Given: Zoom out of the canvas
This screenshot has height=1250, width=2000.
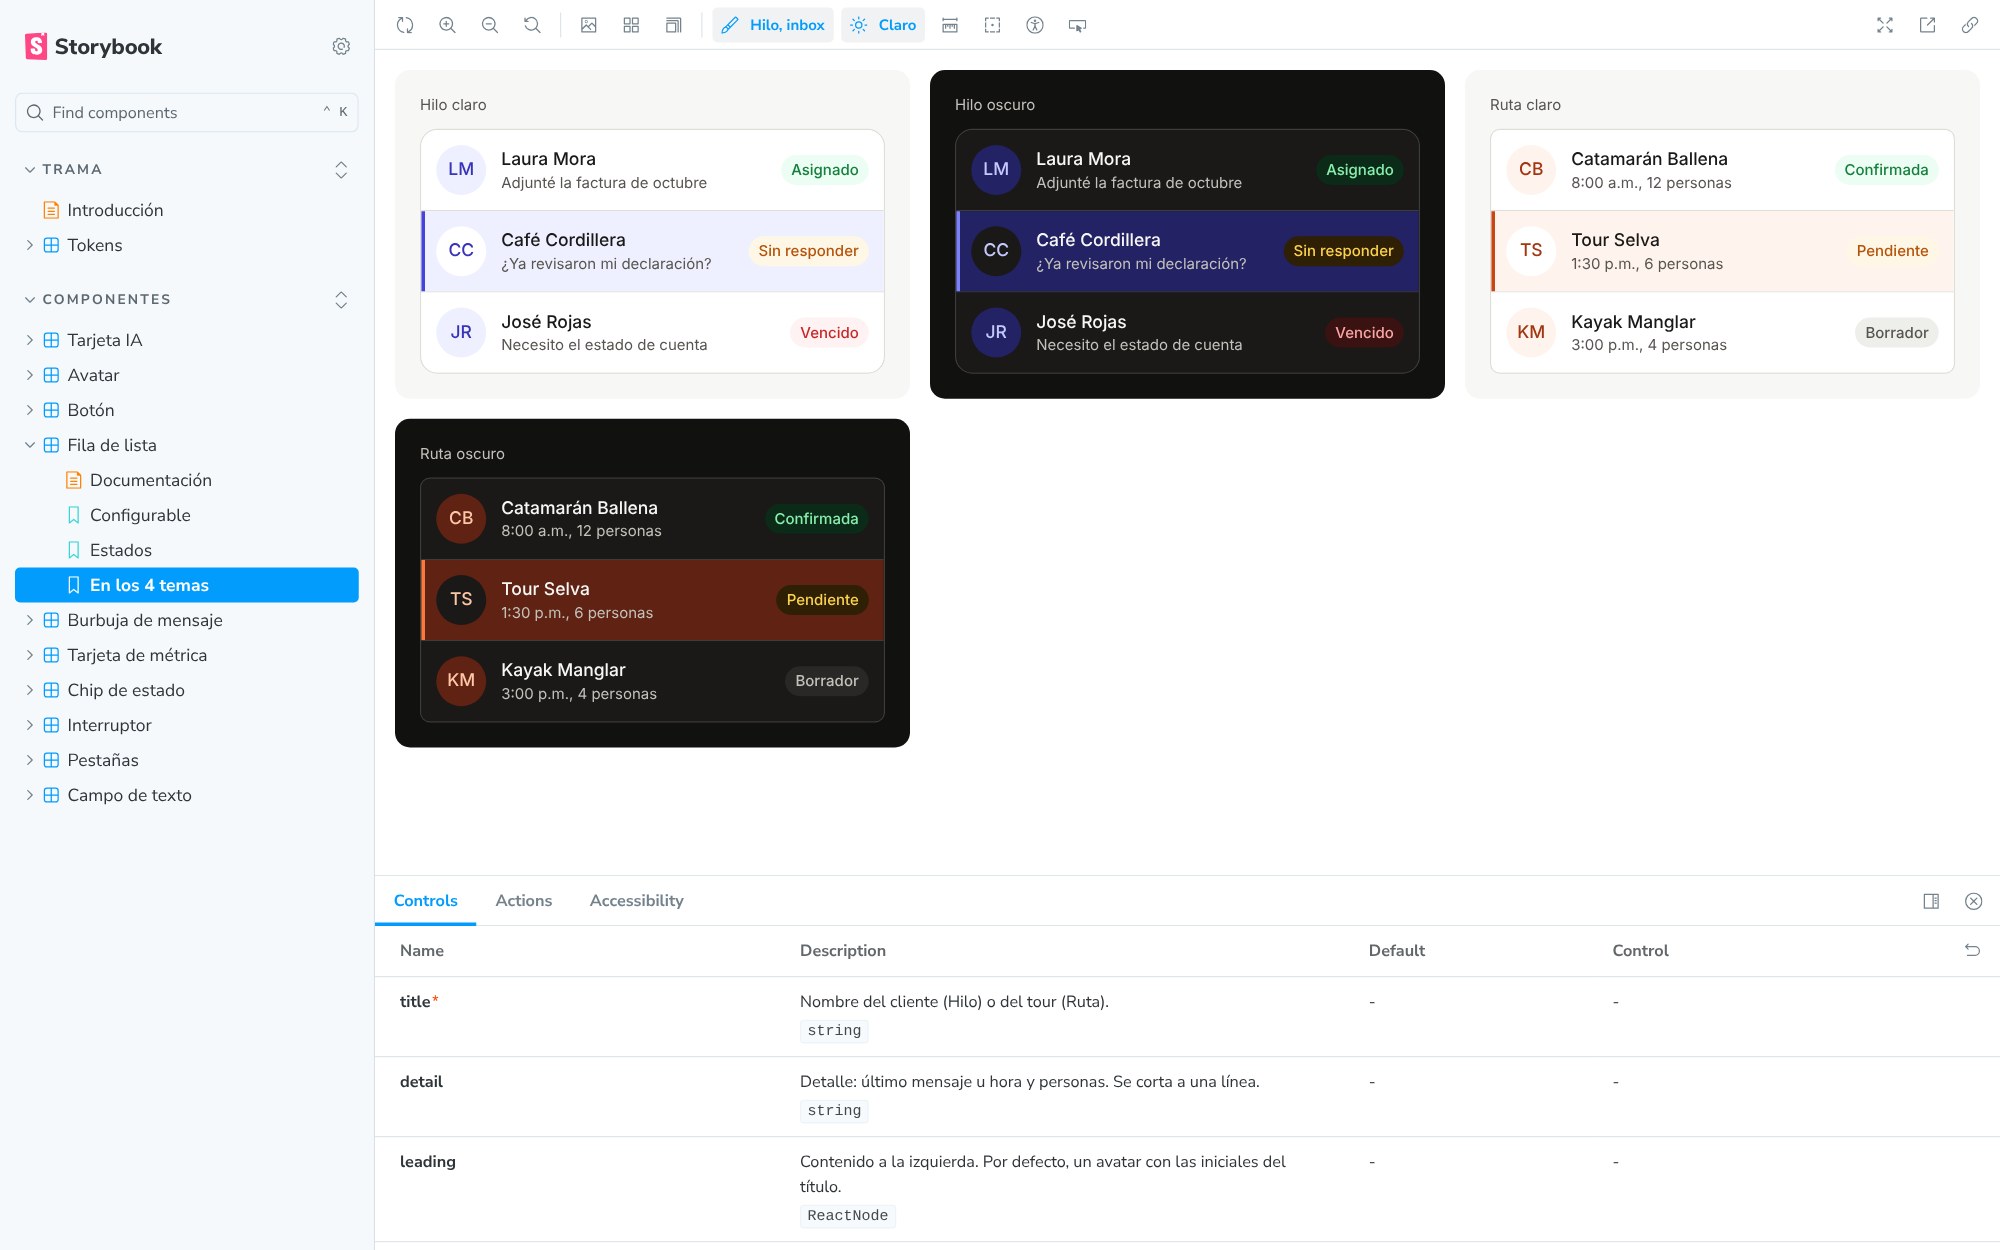Looking at the screenshot, I should [x=490, y=25].
